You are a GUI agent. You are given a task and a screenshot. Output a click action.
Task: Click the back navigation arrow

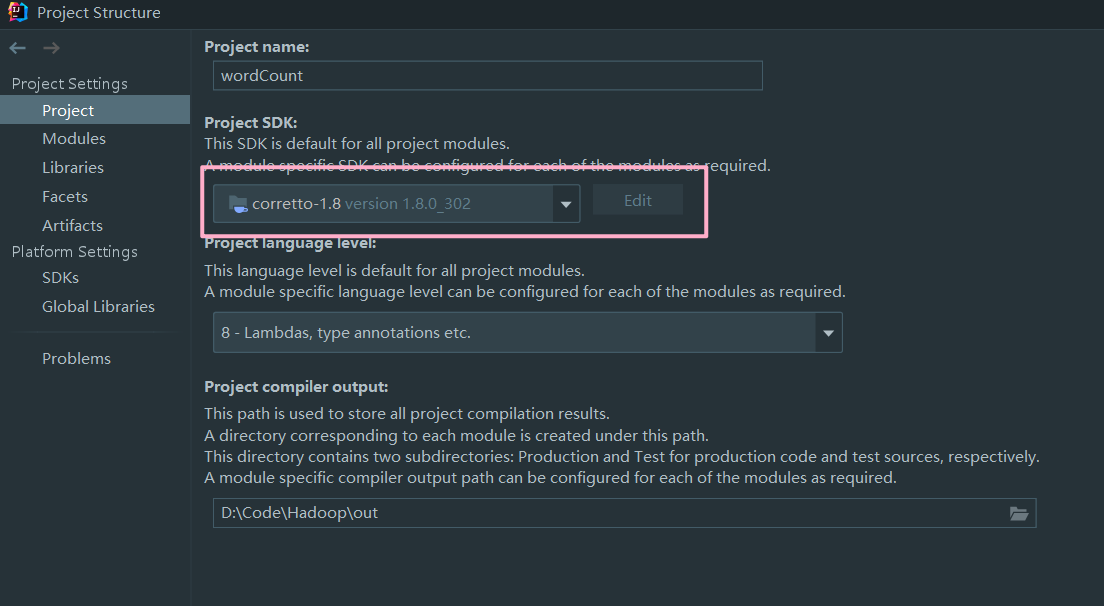point(18,48)
